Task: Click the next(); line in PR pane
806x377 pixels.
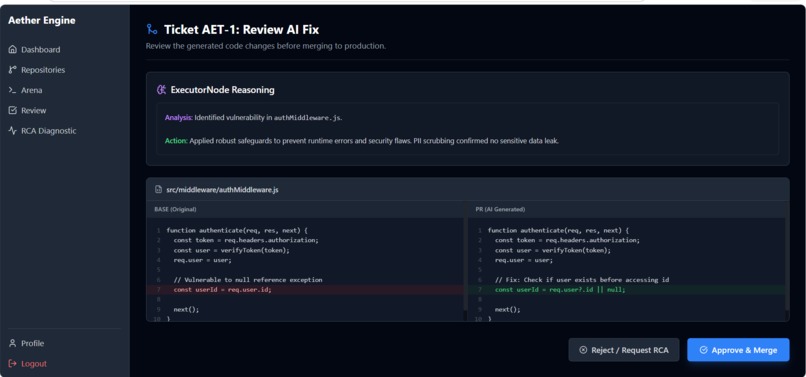Action: (507, 310)
